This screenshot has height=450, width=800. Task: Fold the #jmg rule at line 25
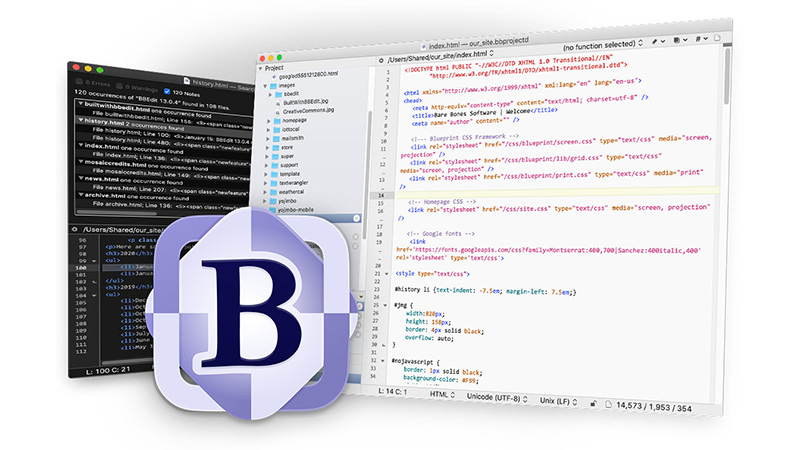[385, 305]
